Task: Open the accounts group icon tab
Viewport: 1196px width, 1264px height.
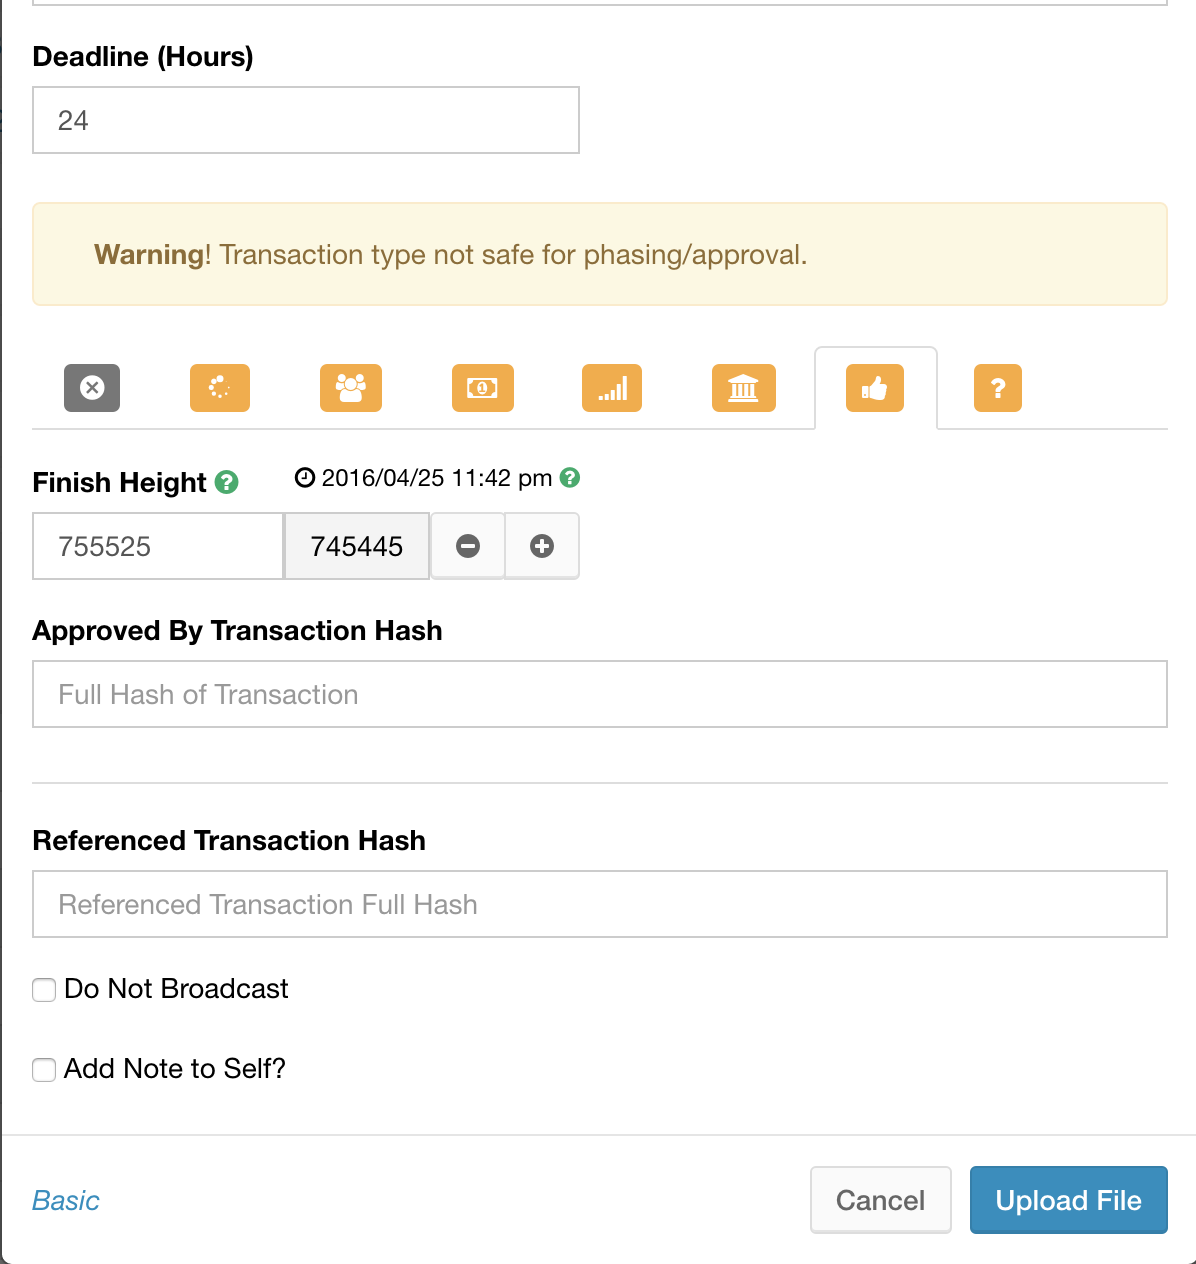Action: coord(351,388)
